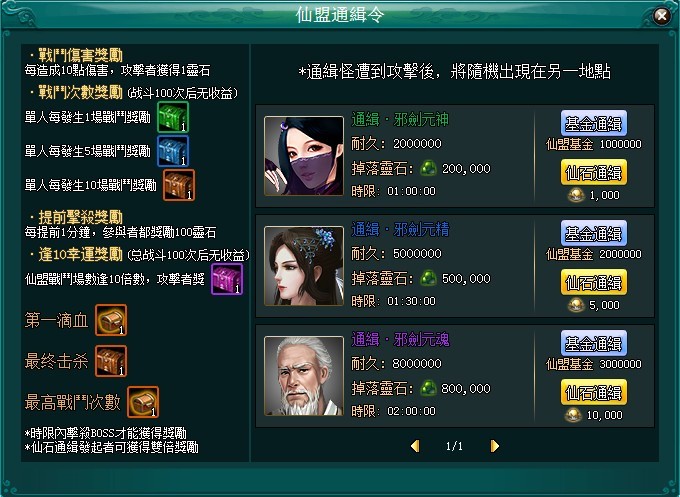The image size is (680, 497).
Task: Click green spirit stone icon of 邪劍元神
Action: tap(428, 168)
